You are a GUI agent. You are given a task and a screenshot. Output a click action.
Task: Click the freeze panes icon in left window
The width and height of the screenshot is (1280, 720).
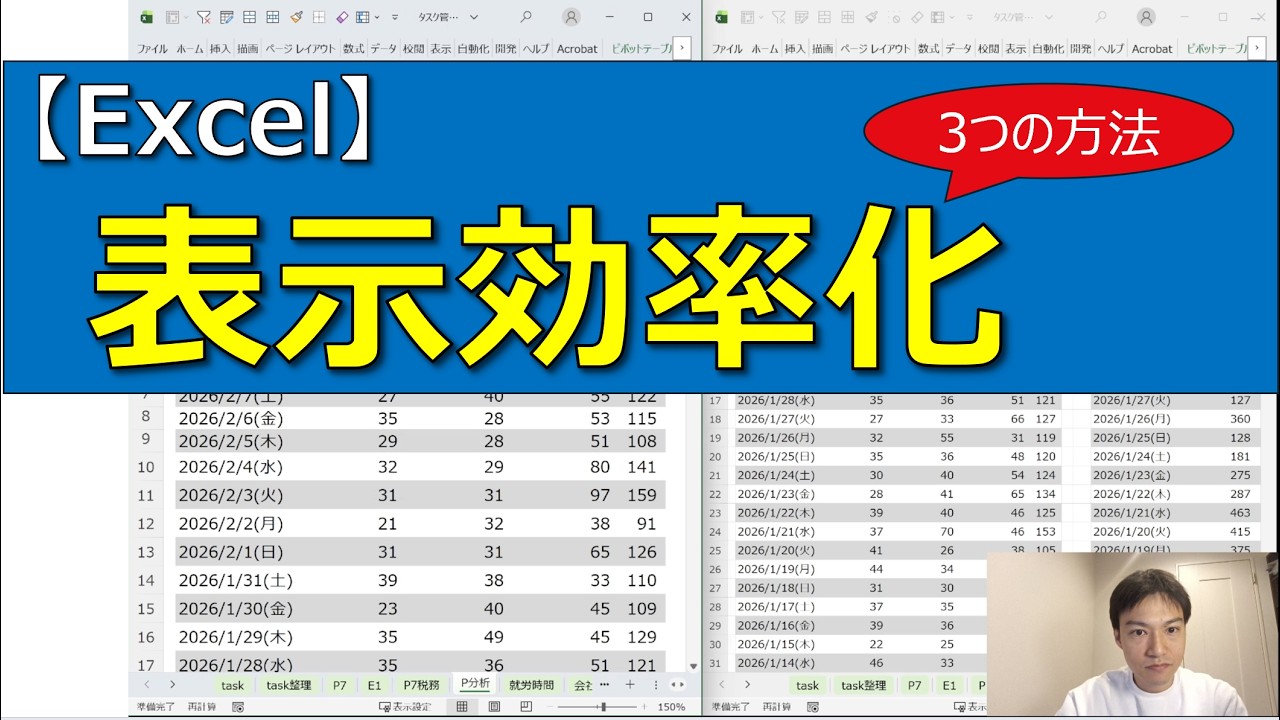(249, 17)
